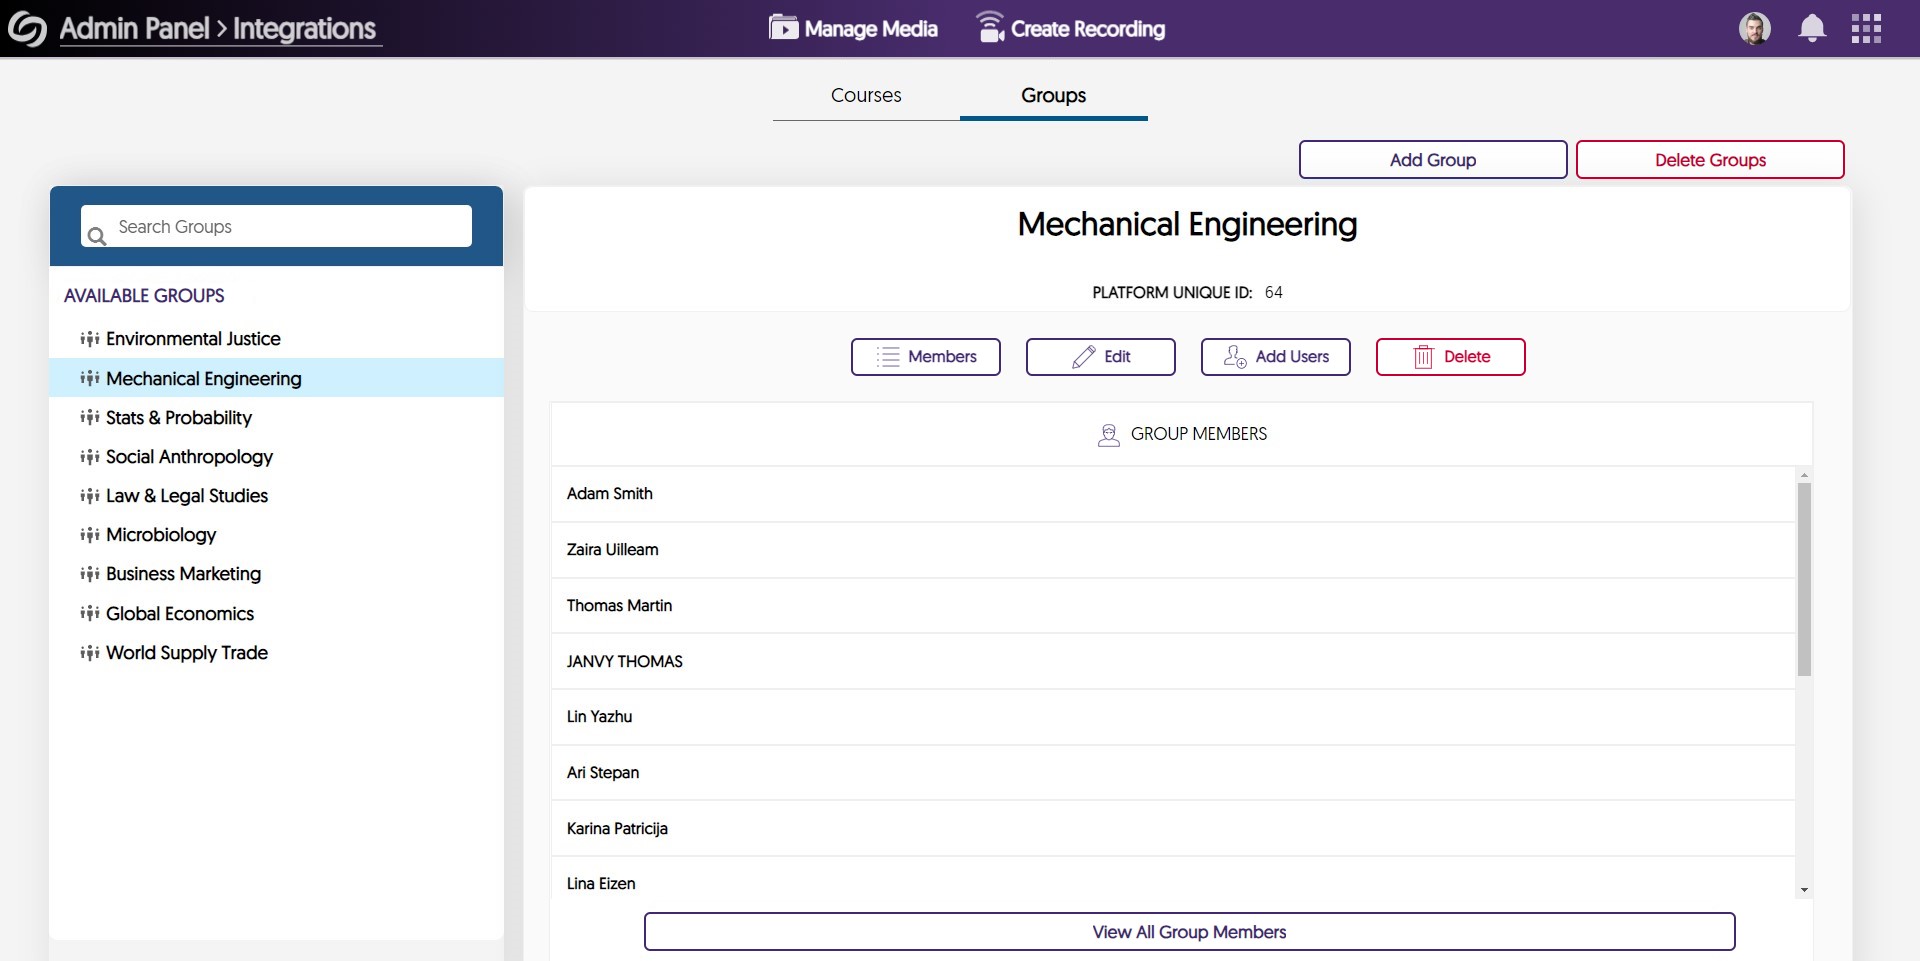Click the search magnifier icon
This screenshot has height=961, width=1920.
tap(97, 236)
